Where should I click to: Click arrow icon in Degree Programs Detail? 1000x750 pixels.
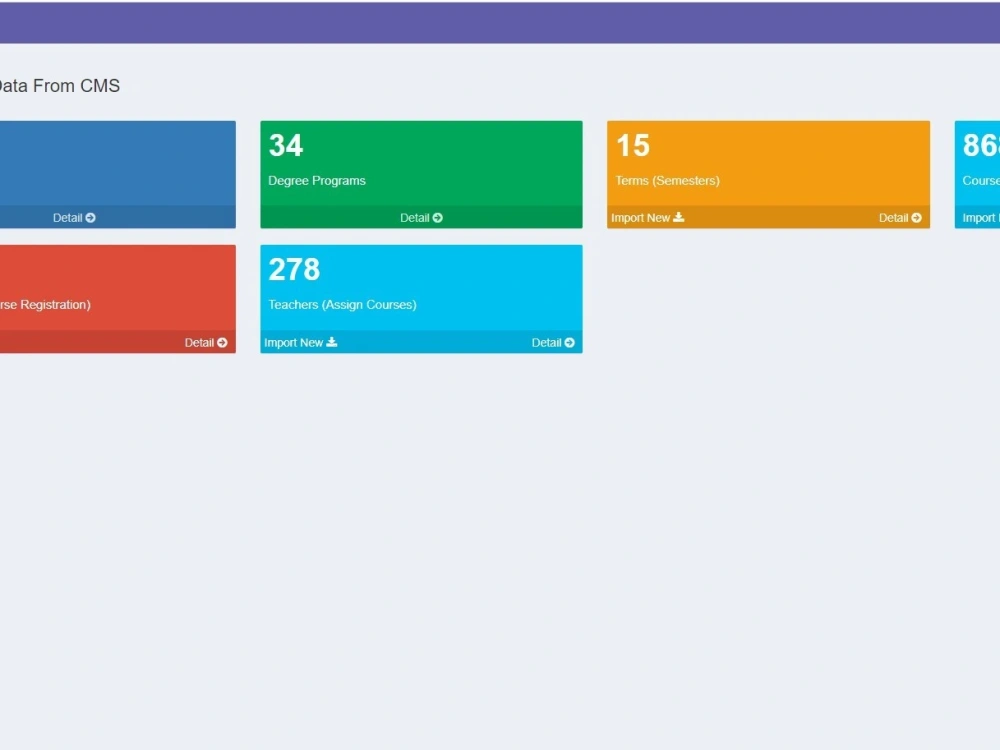(x=438, y=217)
